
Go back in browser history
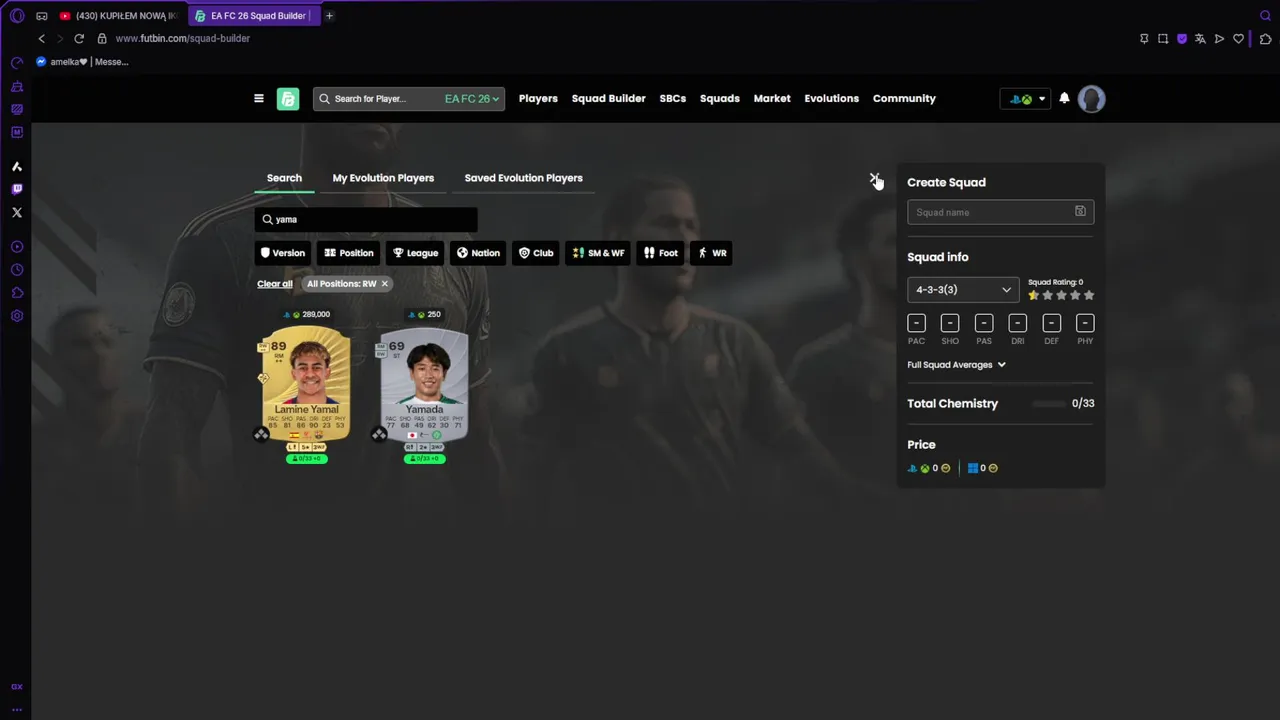pyautogui.click(x=41, y=38)
